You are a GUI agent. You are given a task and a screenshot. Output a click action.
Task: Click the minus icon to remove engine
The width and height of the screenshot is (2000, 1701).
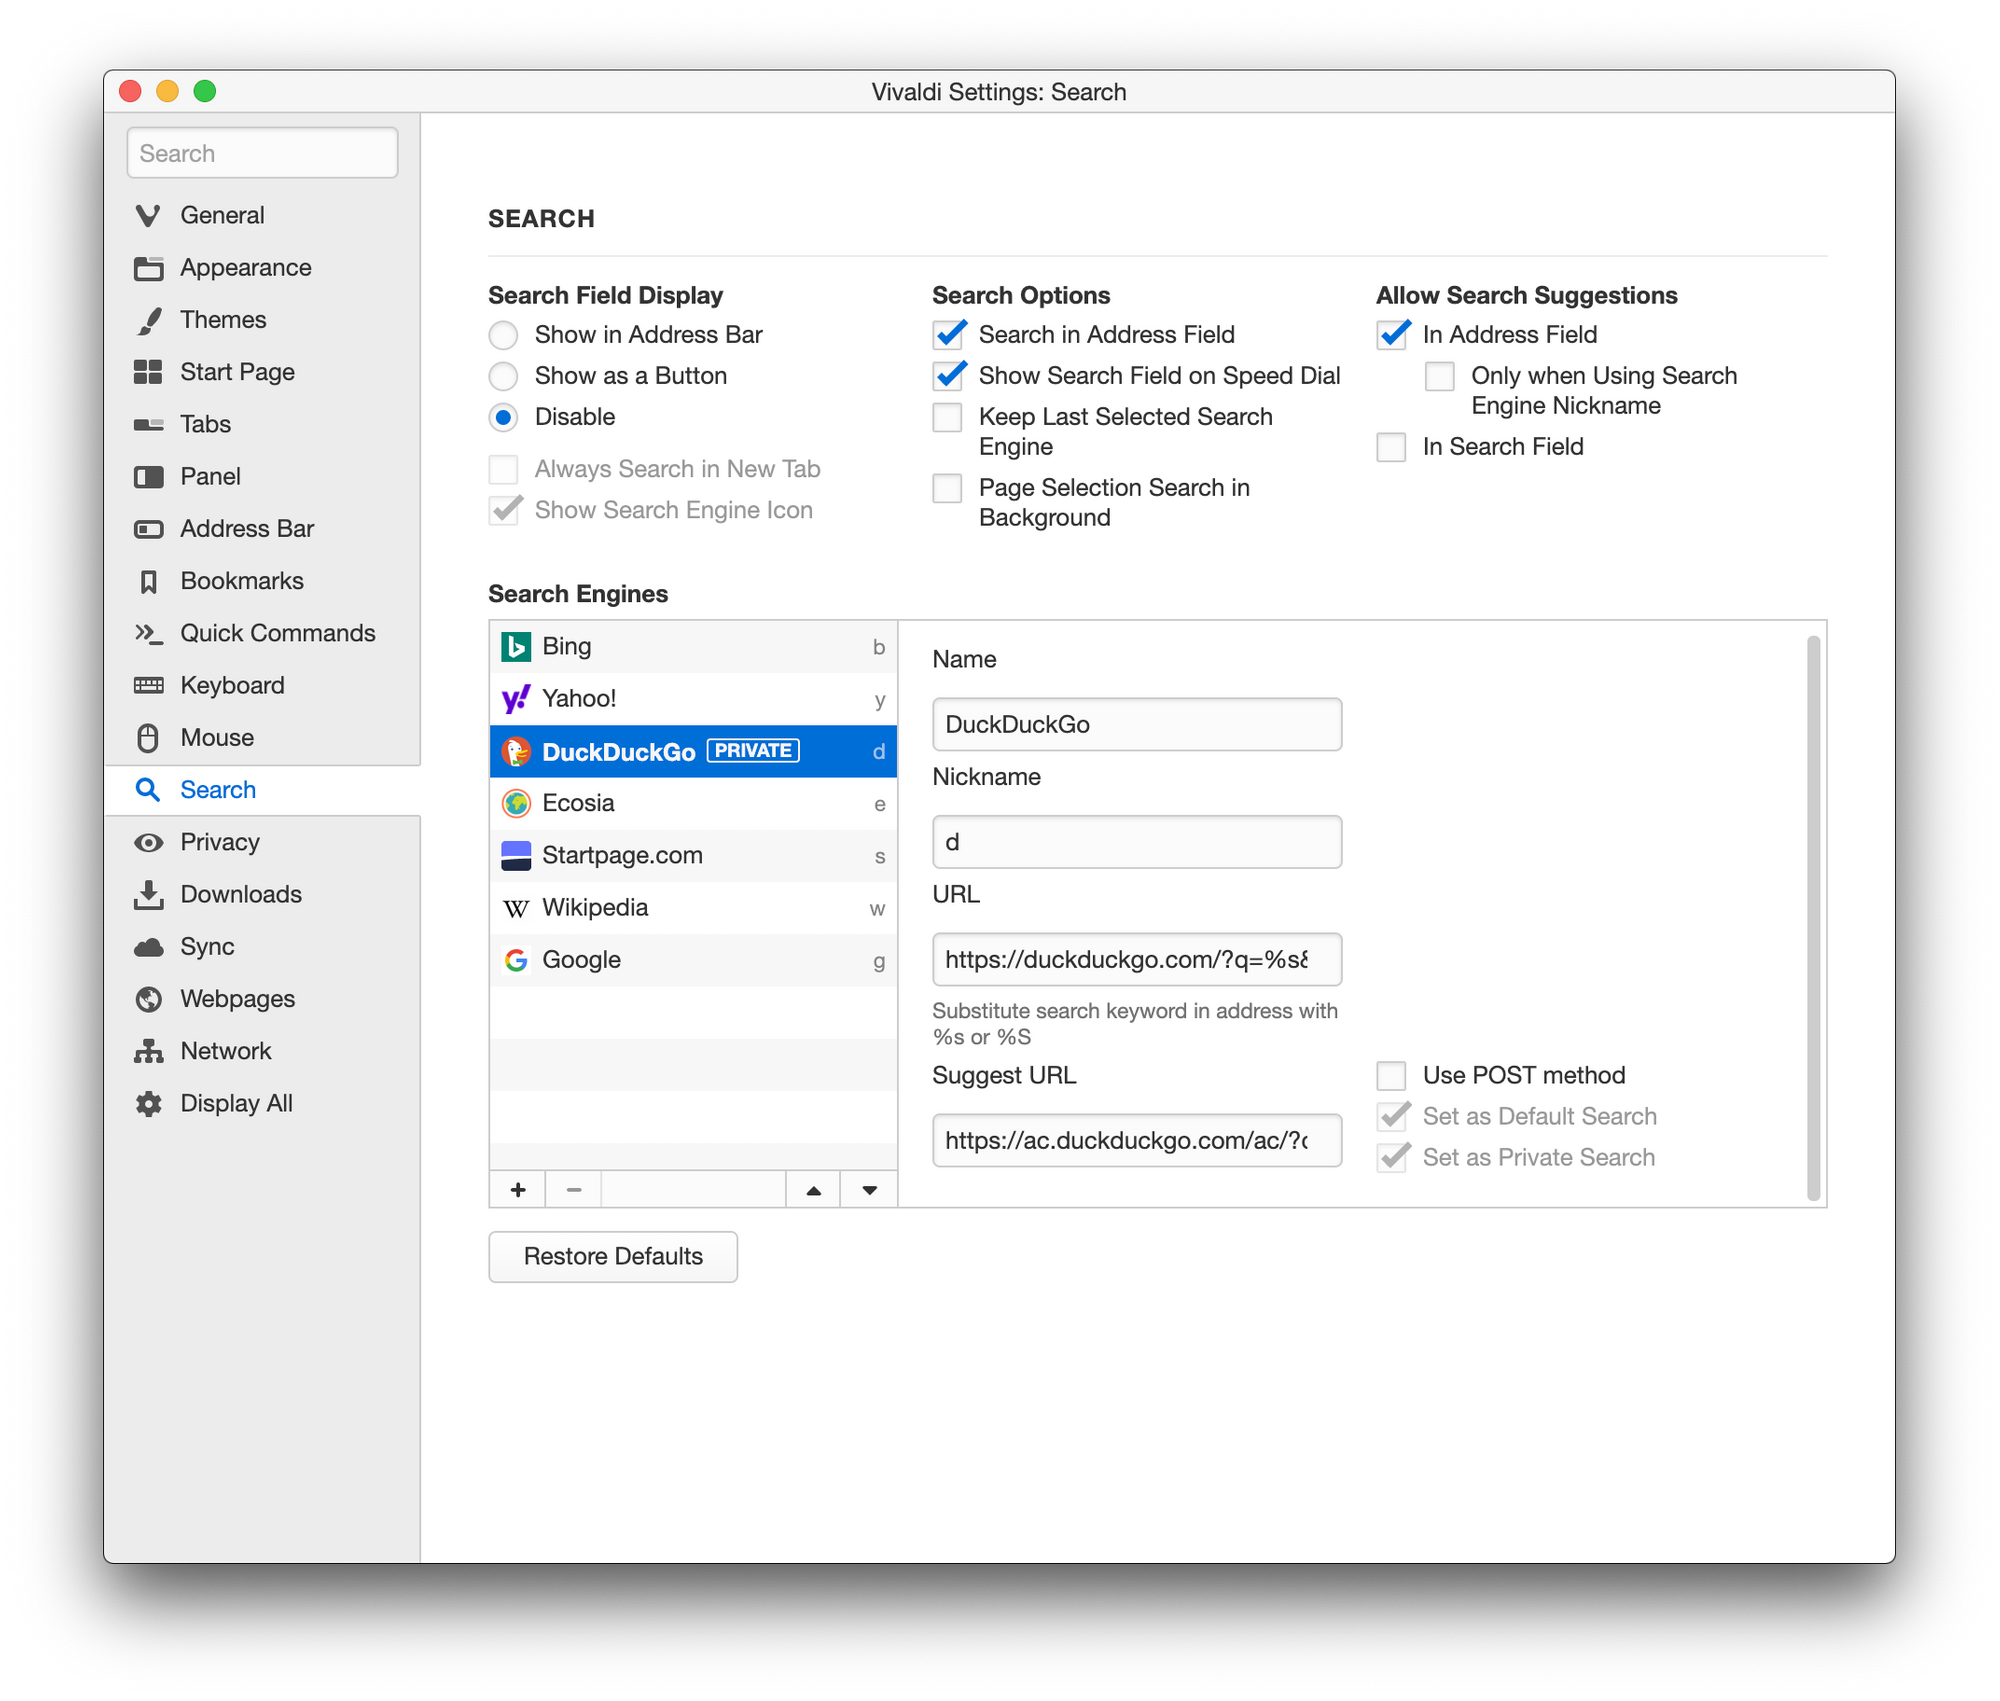573,1190
